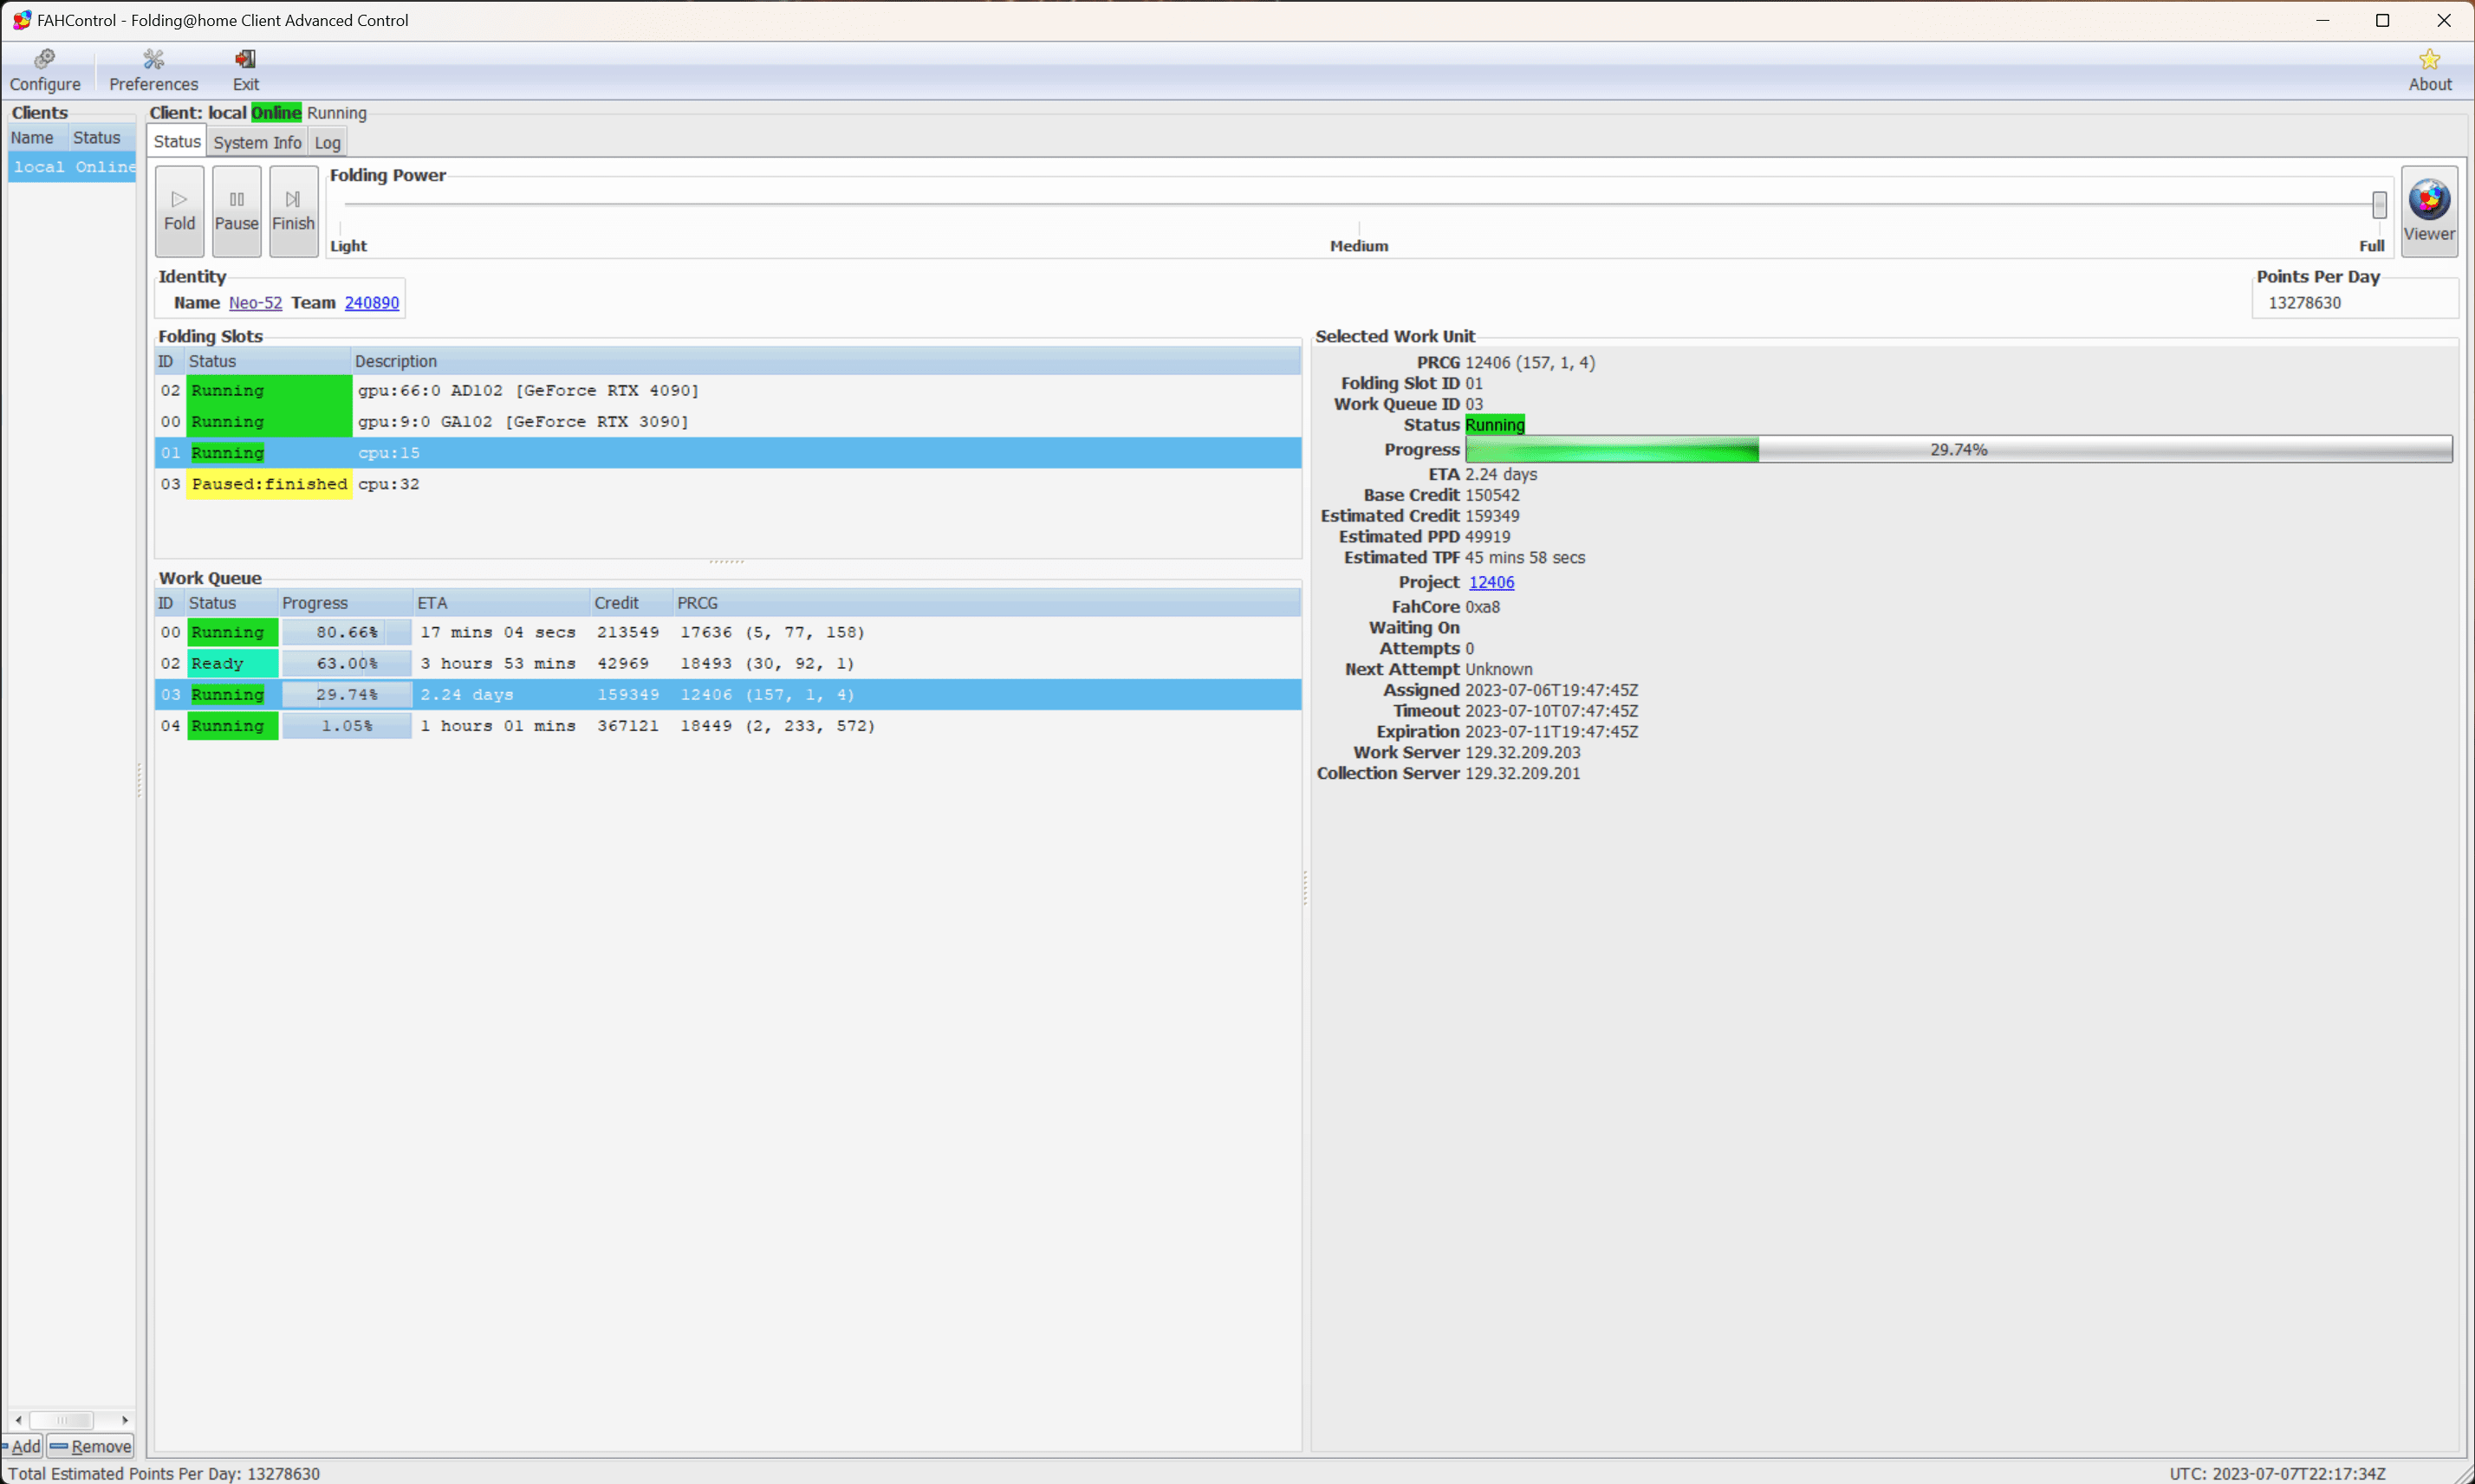Sort work queue by Credit column

tap(632, 603)
